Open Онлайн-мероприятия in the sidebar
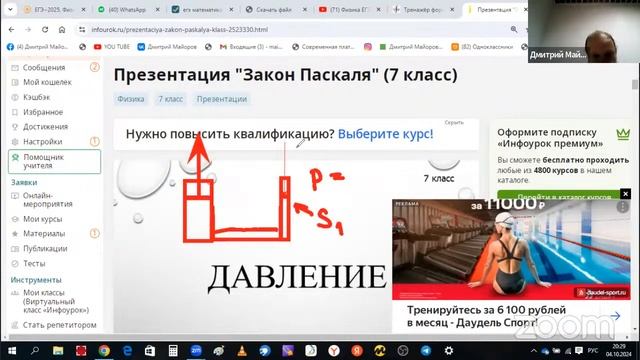 (47, 200)
